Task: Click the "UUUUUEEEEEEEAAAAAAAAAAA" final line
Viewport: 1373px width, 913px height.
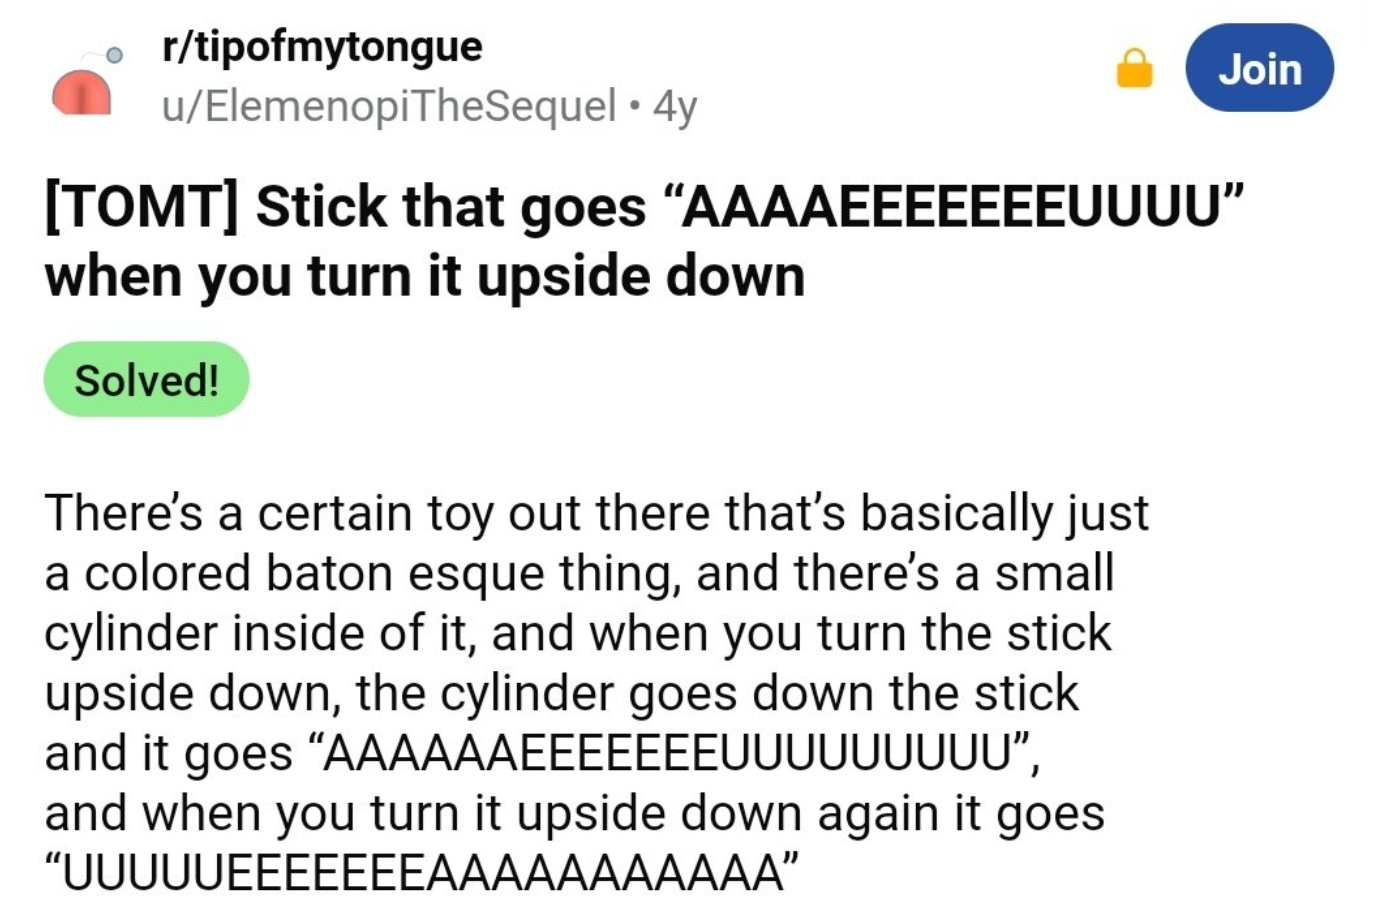Action: point(422,872)
